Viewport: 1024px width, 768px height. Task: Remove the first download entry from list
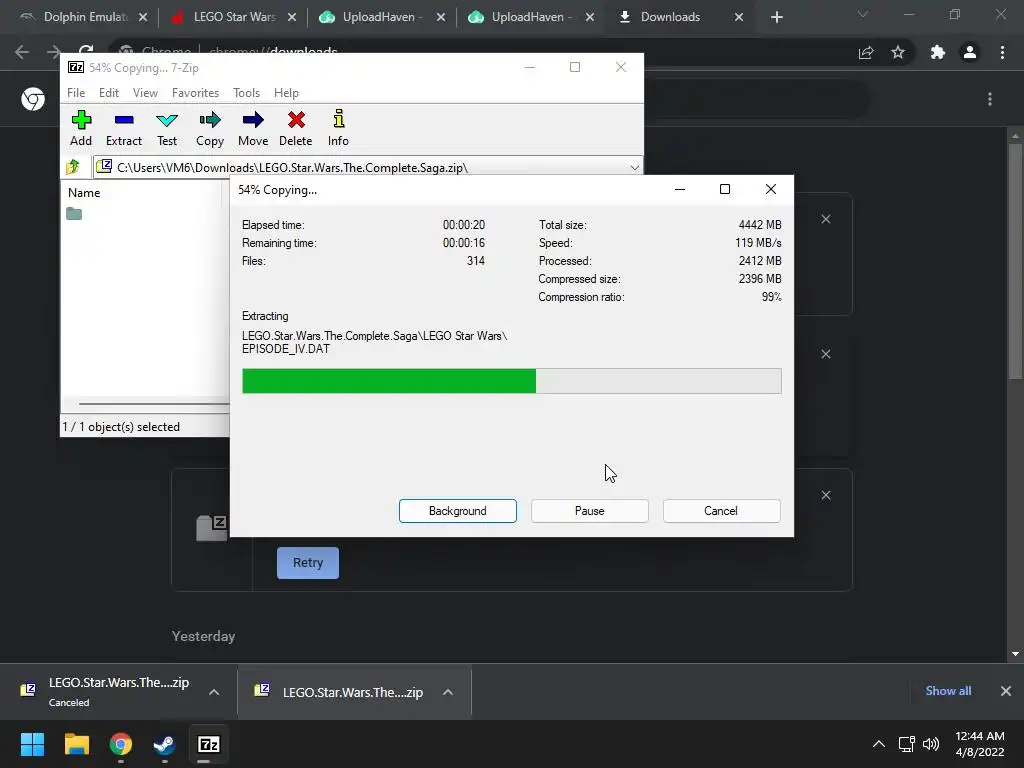tap(826, 219)
